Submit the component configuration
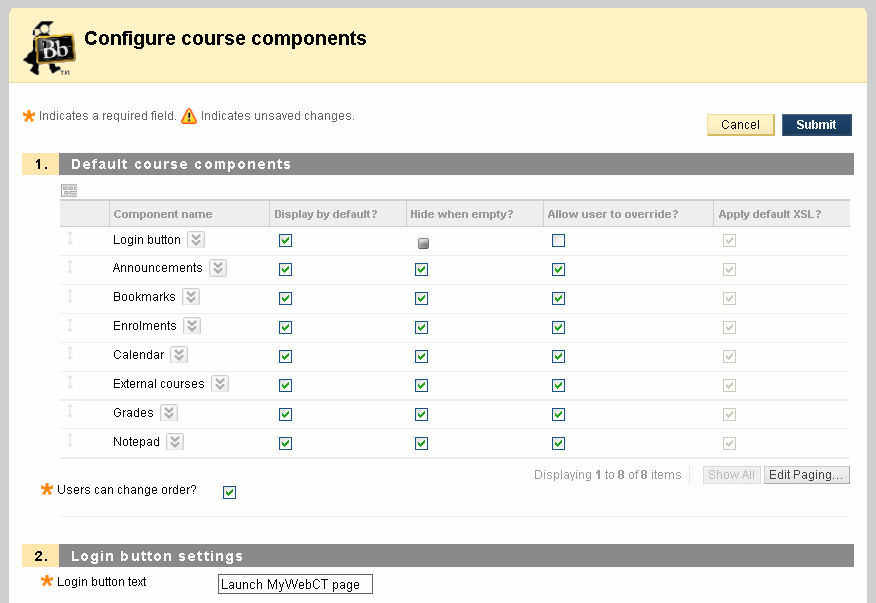Screen dimensions: 876x603 tap(816, 124)
